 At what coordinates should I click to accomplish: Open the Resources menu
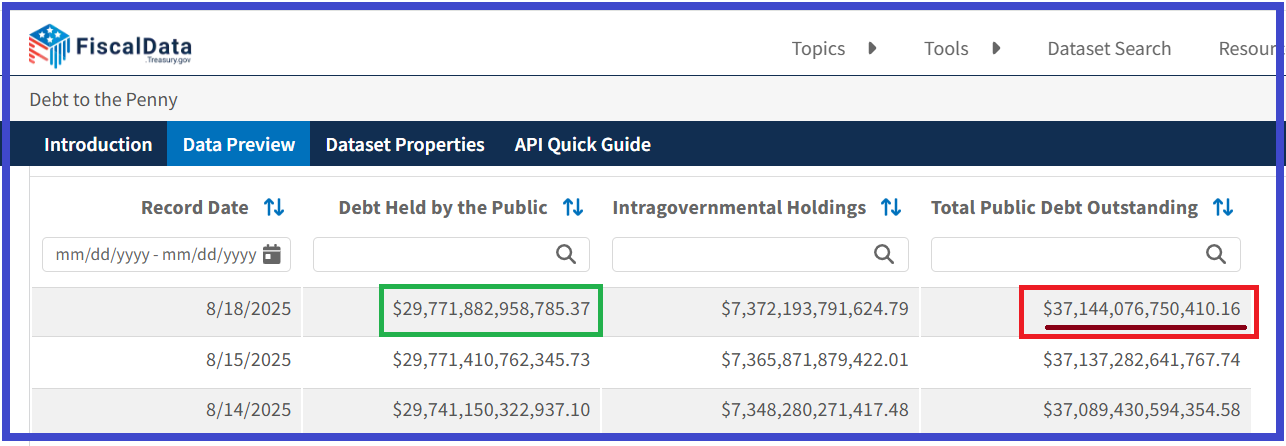tap(1250, 48)
